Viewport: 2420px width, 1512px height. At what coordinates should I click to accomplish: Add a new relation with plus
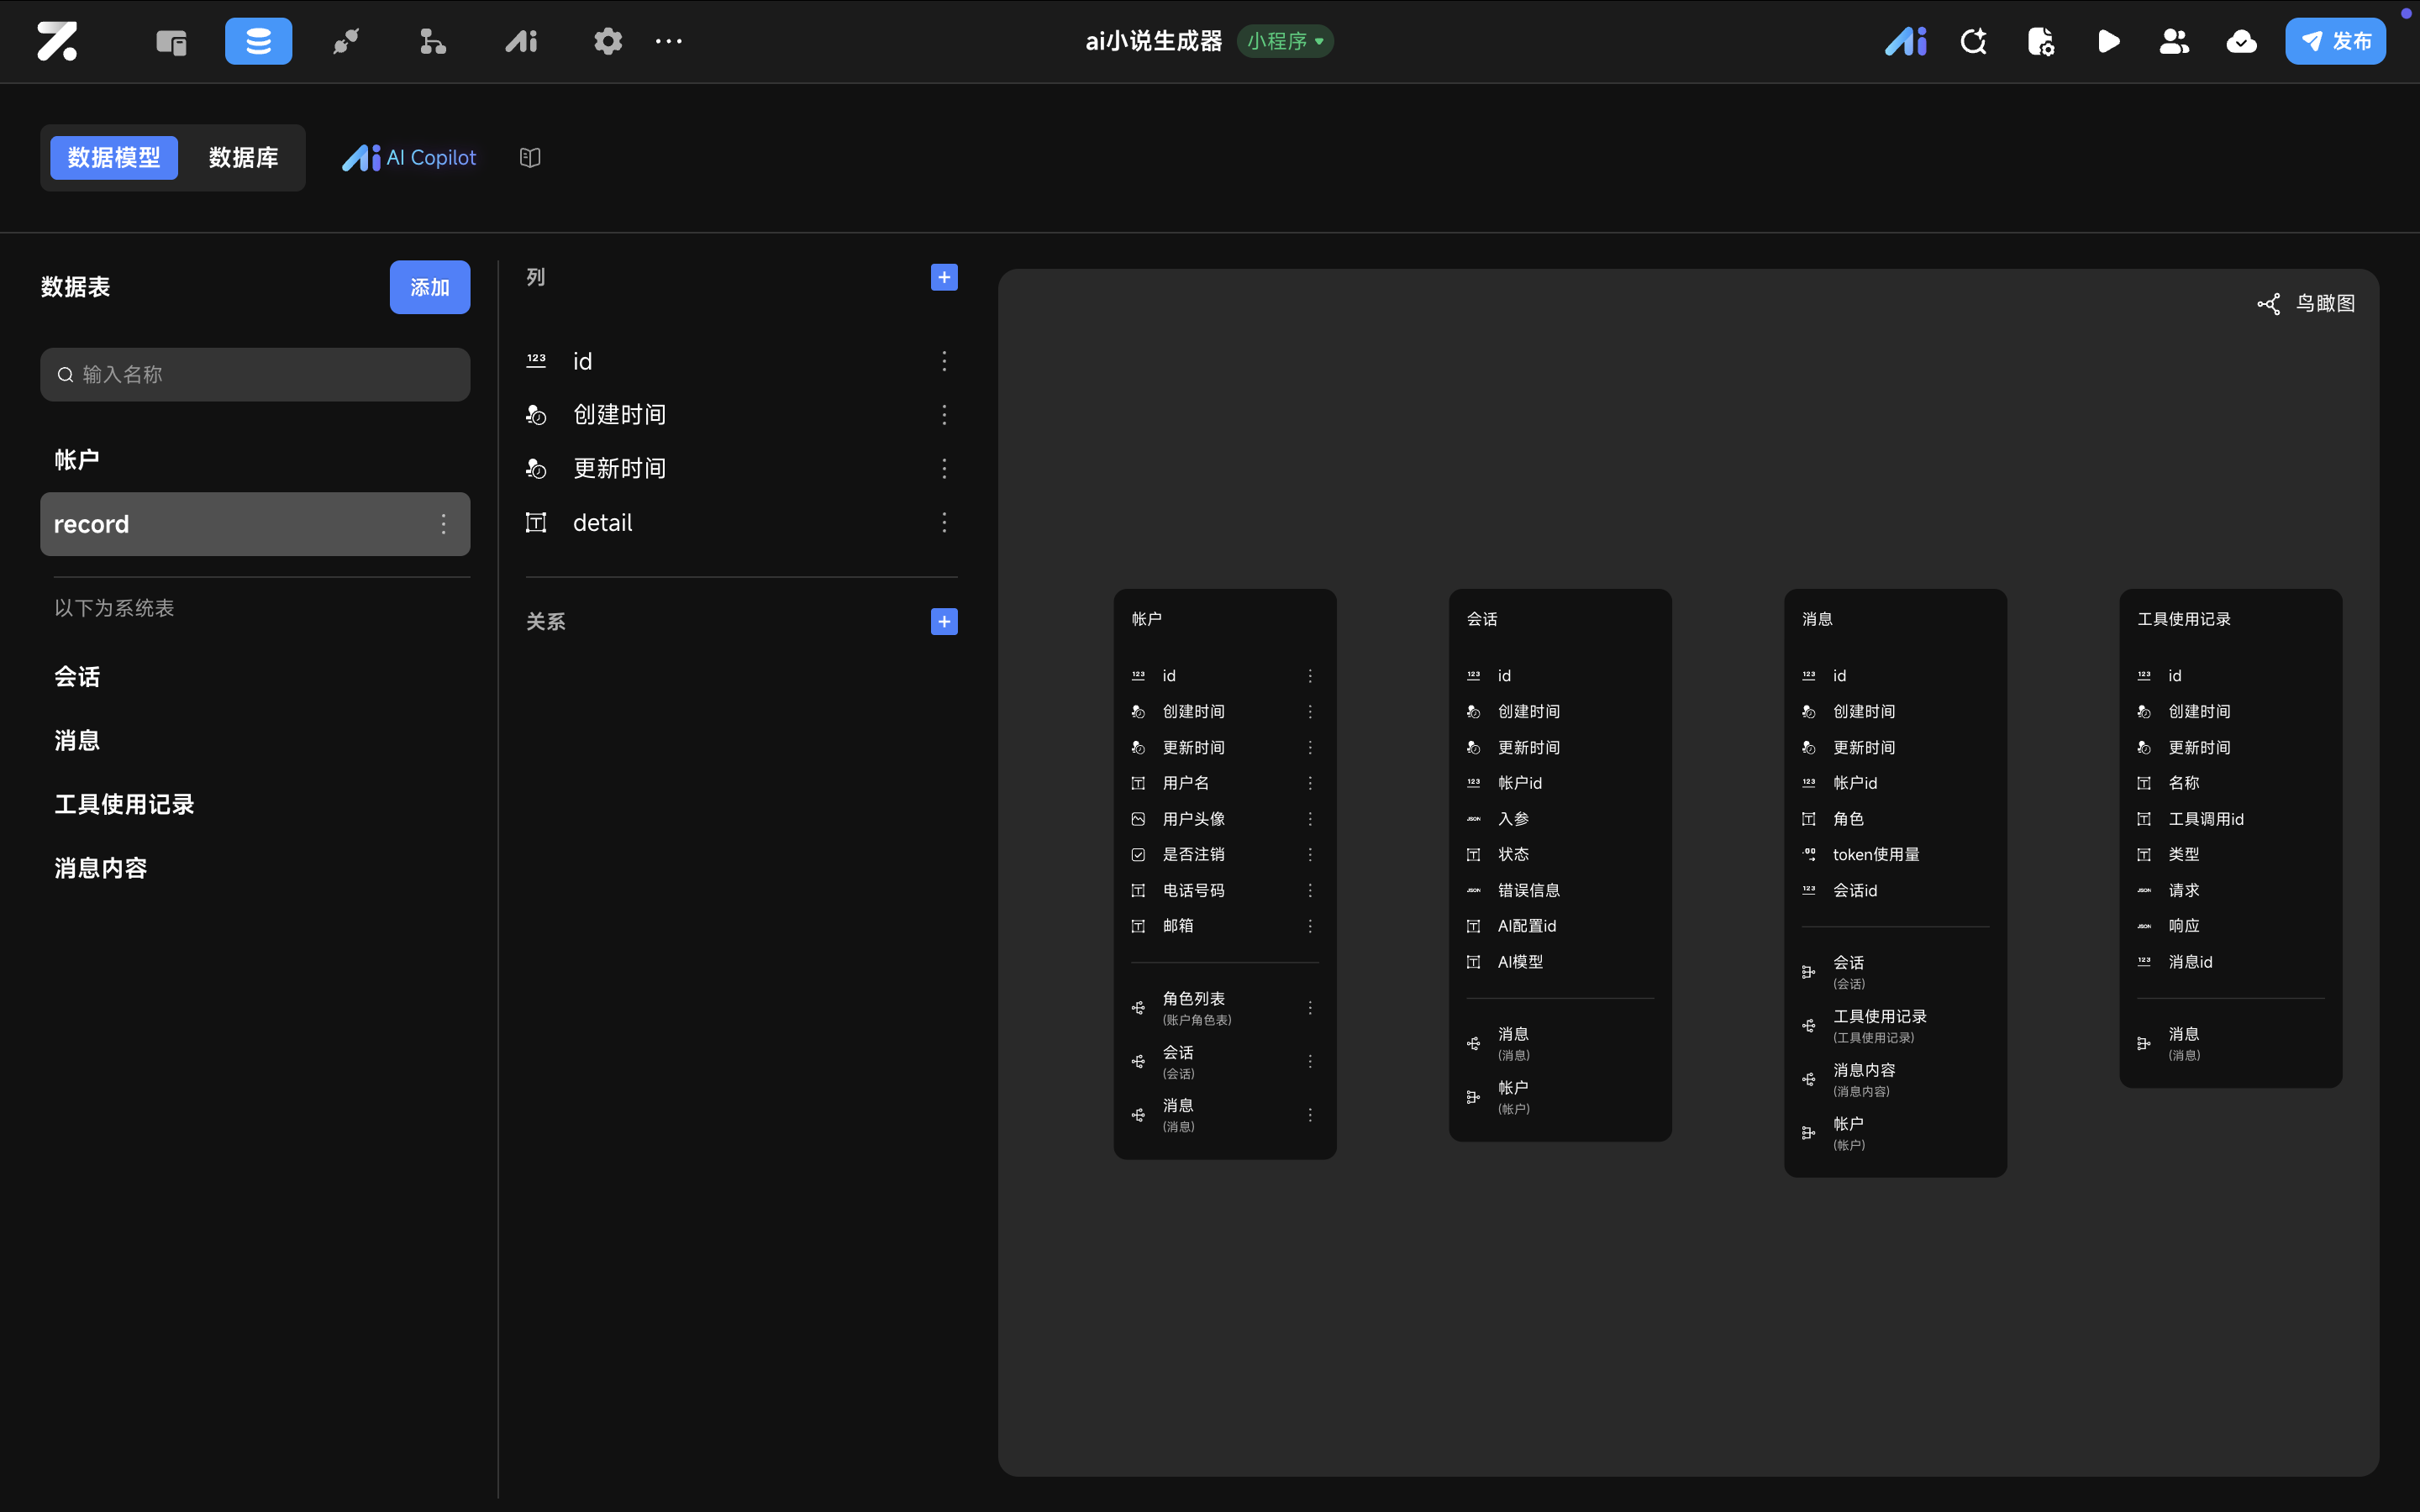point(944,622)
